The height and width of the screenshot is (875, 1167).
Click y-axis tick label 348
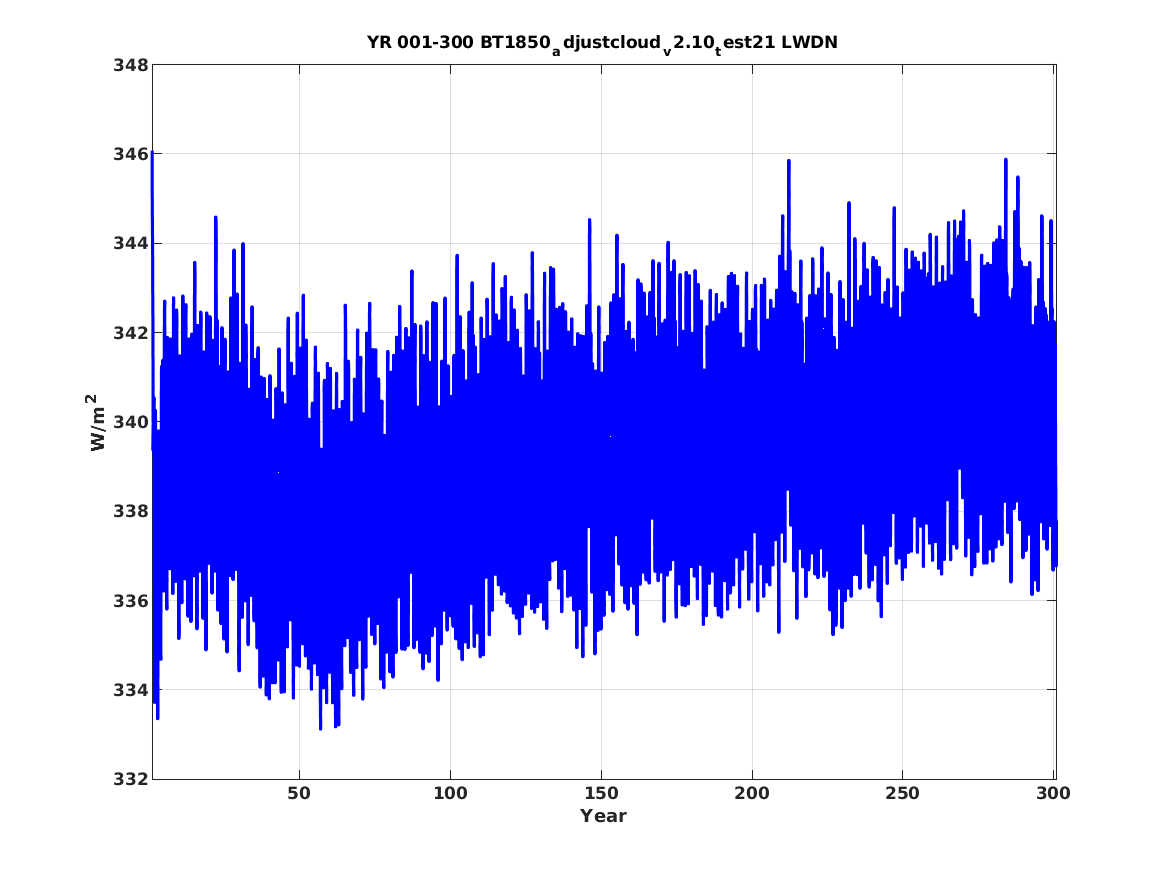point(130,65)
